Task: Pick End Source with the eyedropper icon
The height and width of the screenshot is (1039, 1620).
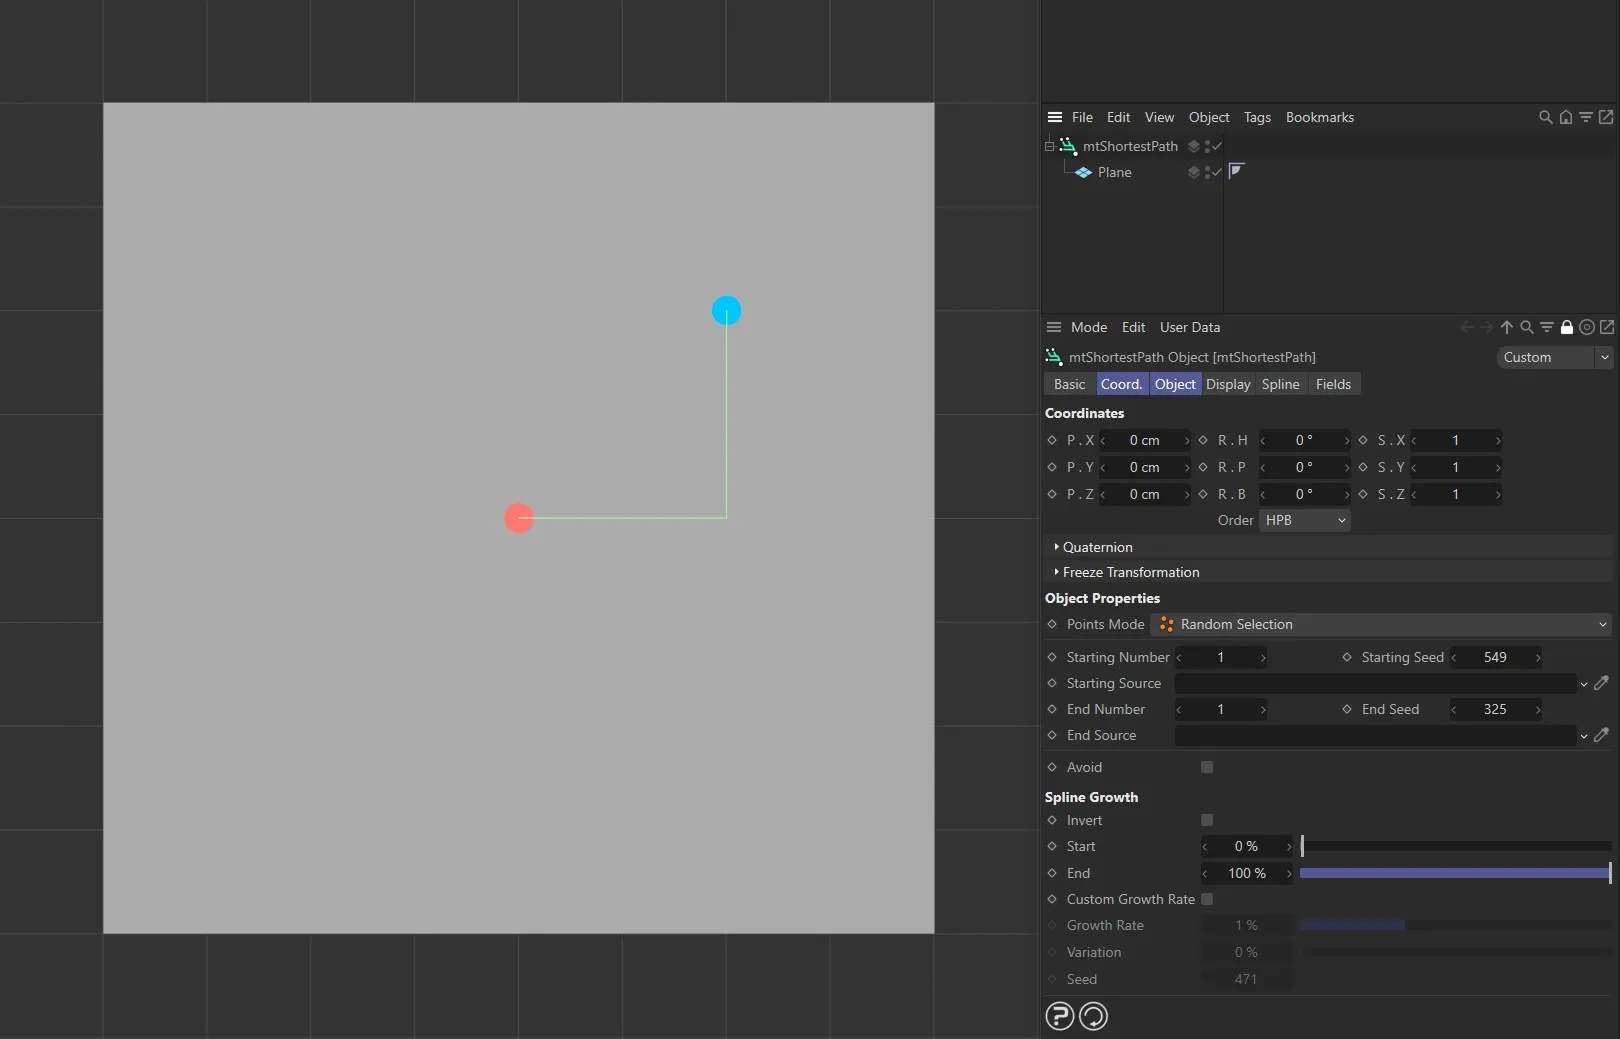Action: 1603,735
